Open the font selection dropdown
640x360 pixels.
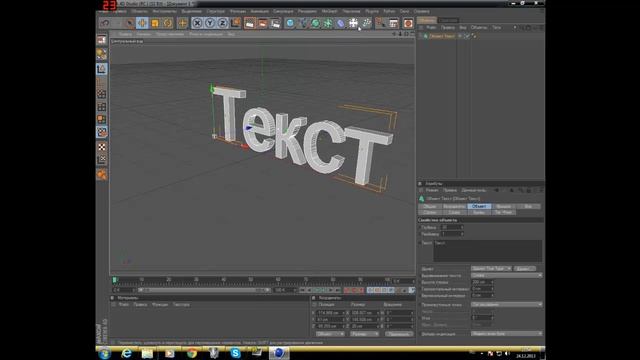click(x=491, y=269)
